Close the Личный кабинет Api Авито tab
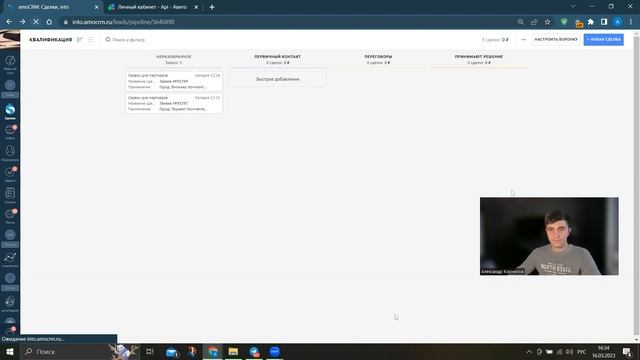This screenshot has height=360, width=640. click(196, 7)
